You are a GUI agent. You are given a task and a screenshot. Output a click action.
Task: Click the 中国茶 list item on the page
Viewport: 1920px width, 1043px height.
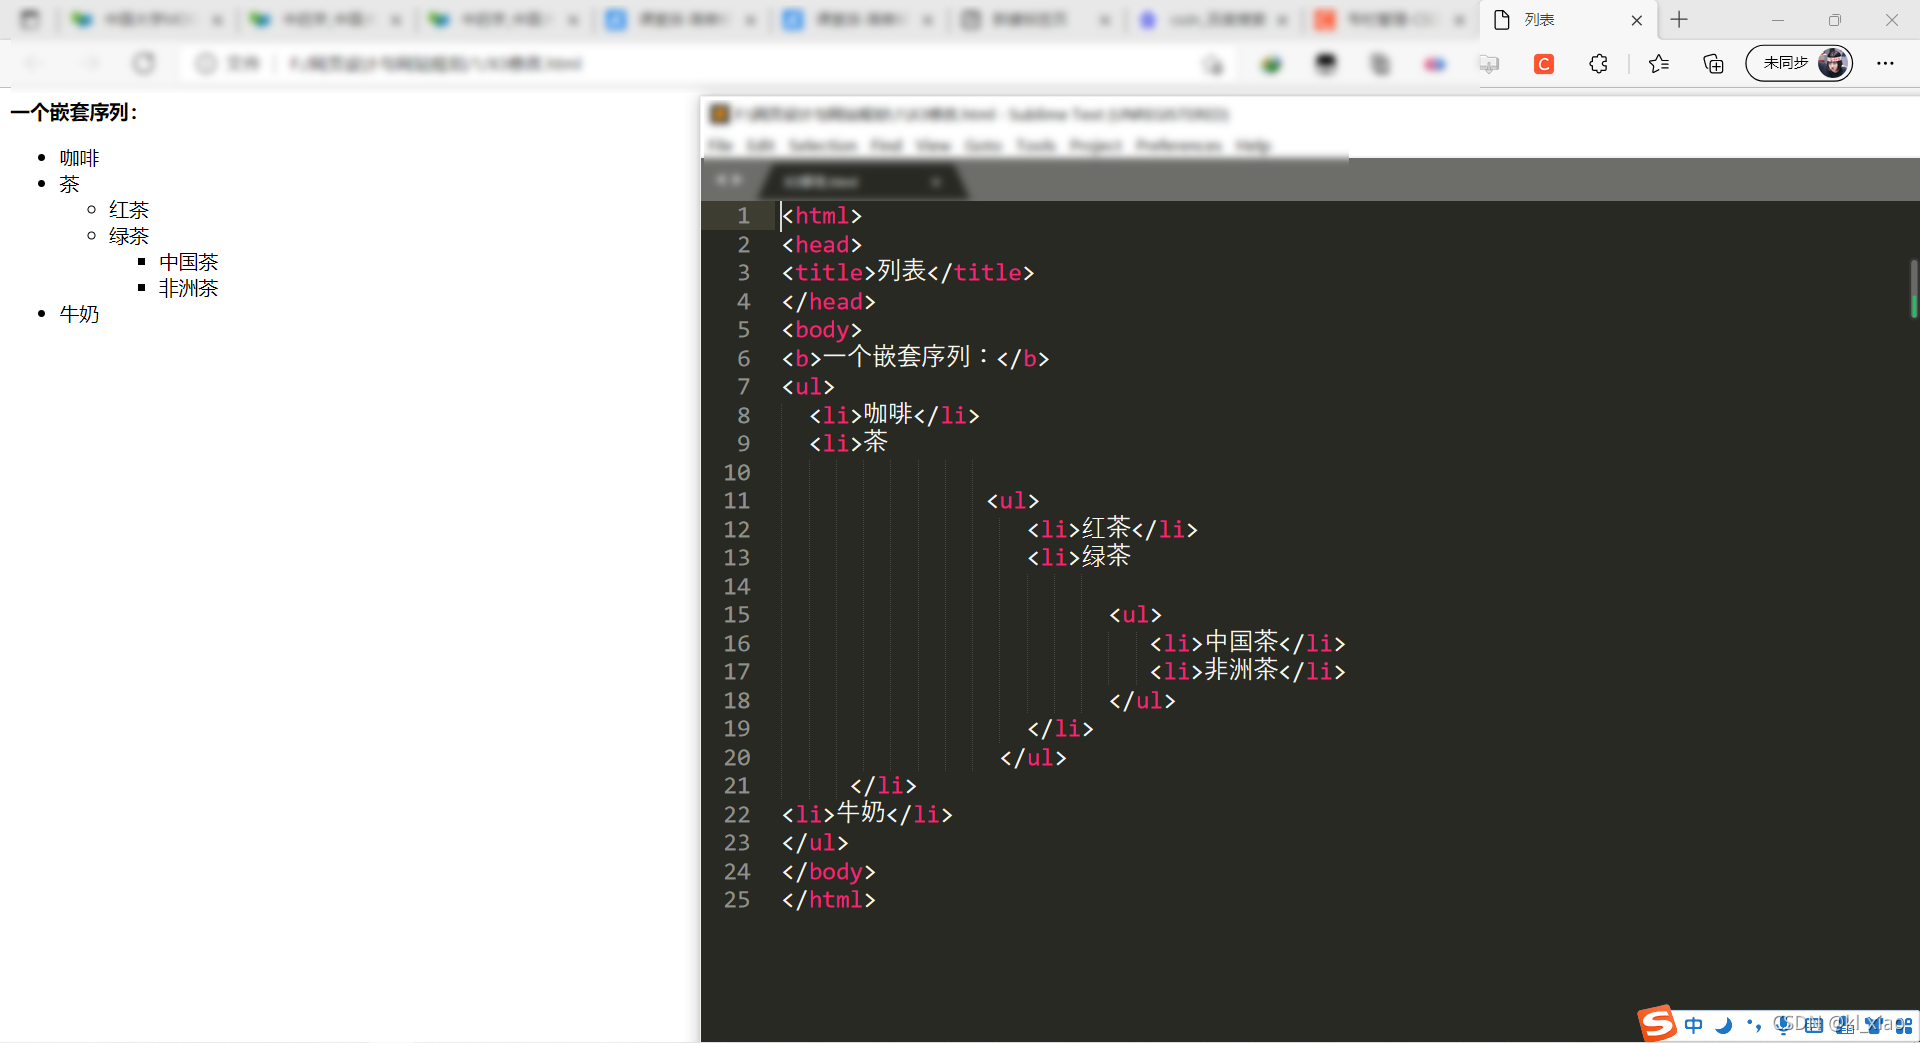point(189,262)
